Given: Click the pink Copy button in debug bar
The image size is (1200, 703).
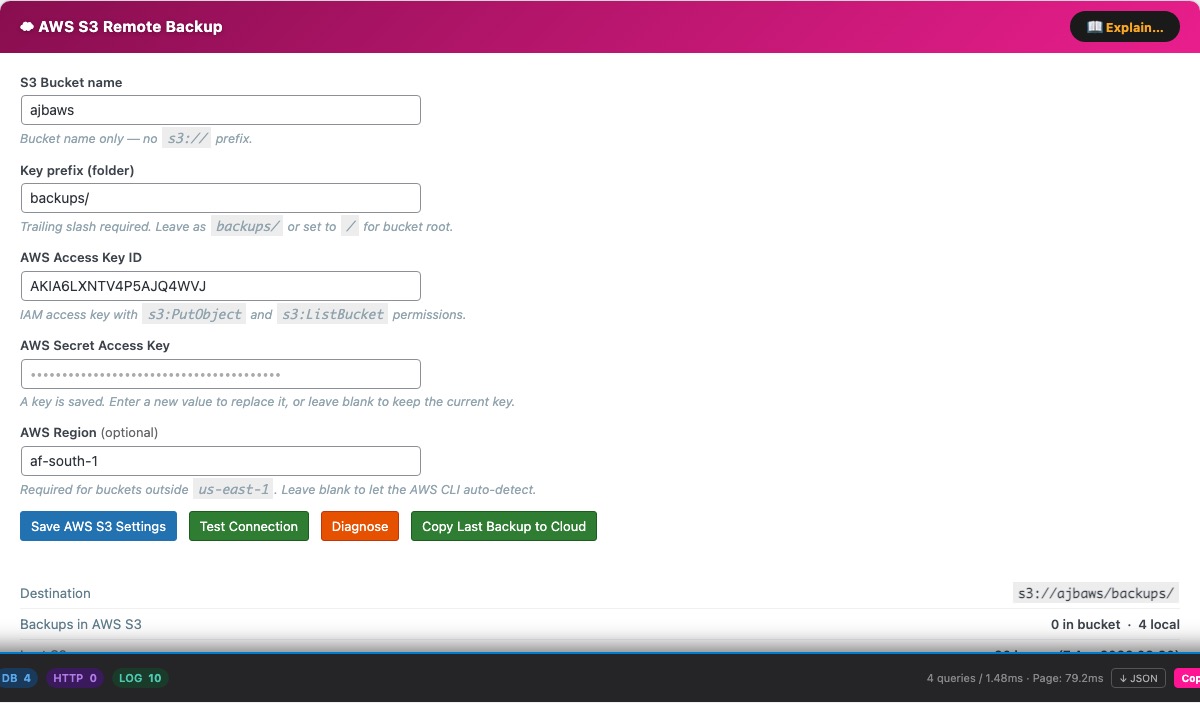Looking at the screenshot, I should 1188,678.
